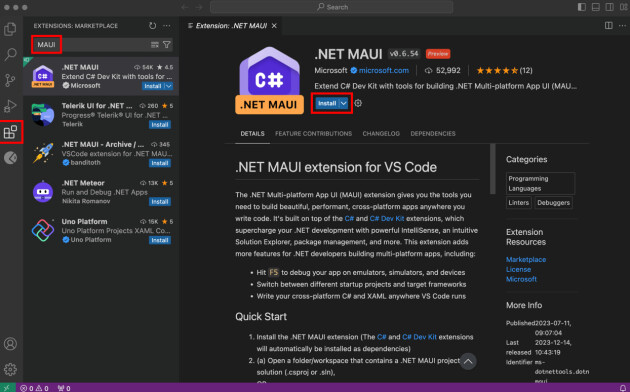Image resolution: width=630 pixels, height=392 pixels.
Task: Open the extensions filter funnel
Action: [x=167, y=45]
